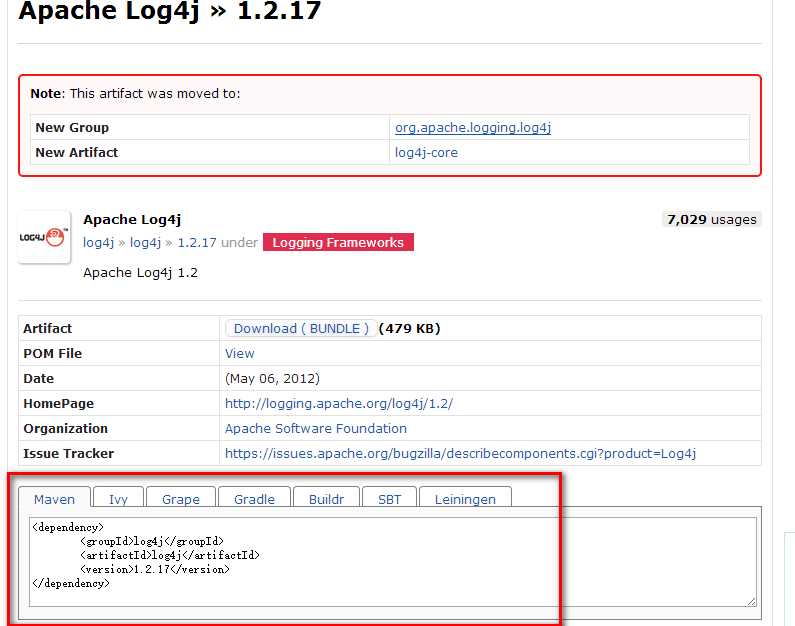This screenshot has height=626, width=795.
Task: Click the Organization label cell
Action: (119, 428)
